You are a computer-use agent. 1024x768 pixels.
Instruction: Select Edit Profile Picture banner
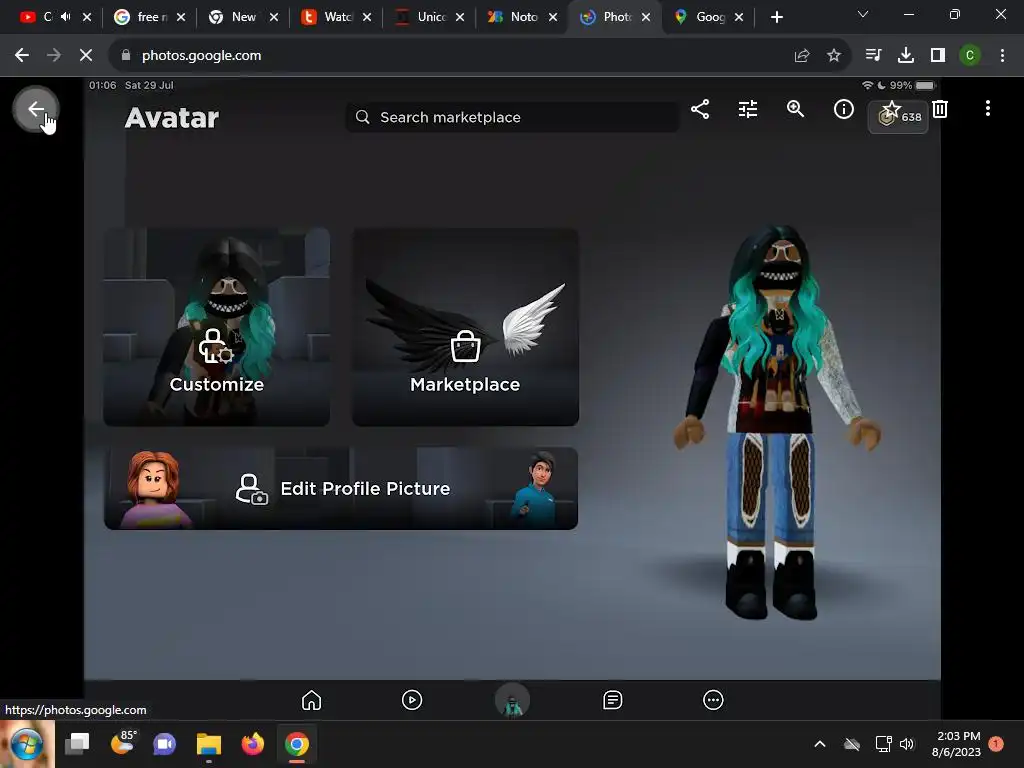[341, 488]
